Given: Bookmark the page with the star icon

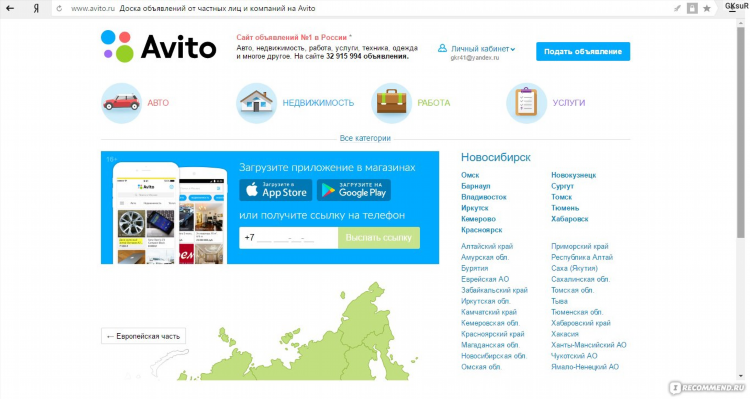Looking at the screenshot, I should point(707,8).
